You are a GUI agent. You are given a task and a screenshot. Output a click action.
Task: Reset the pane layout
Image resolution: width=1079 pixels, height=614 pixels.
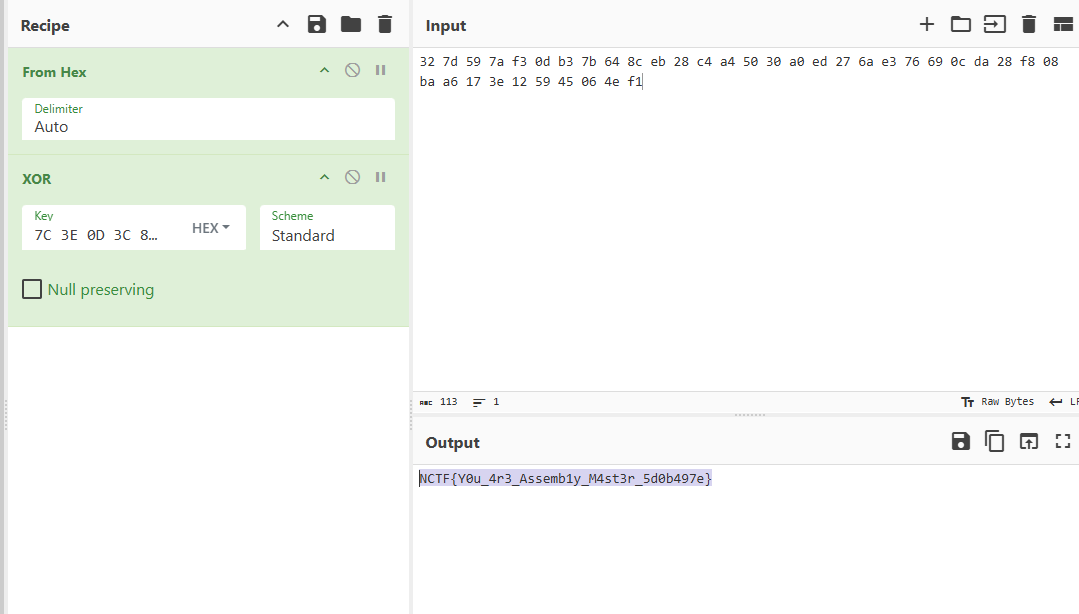tap(1063, 25)
